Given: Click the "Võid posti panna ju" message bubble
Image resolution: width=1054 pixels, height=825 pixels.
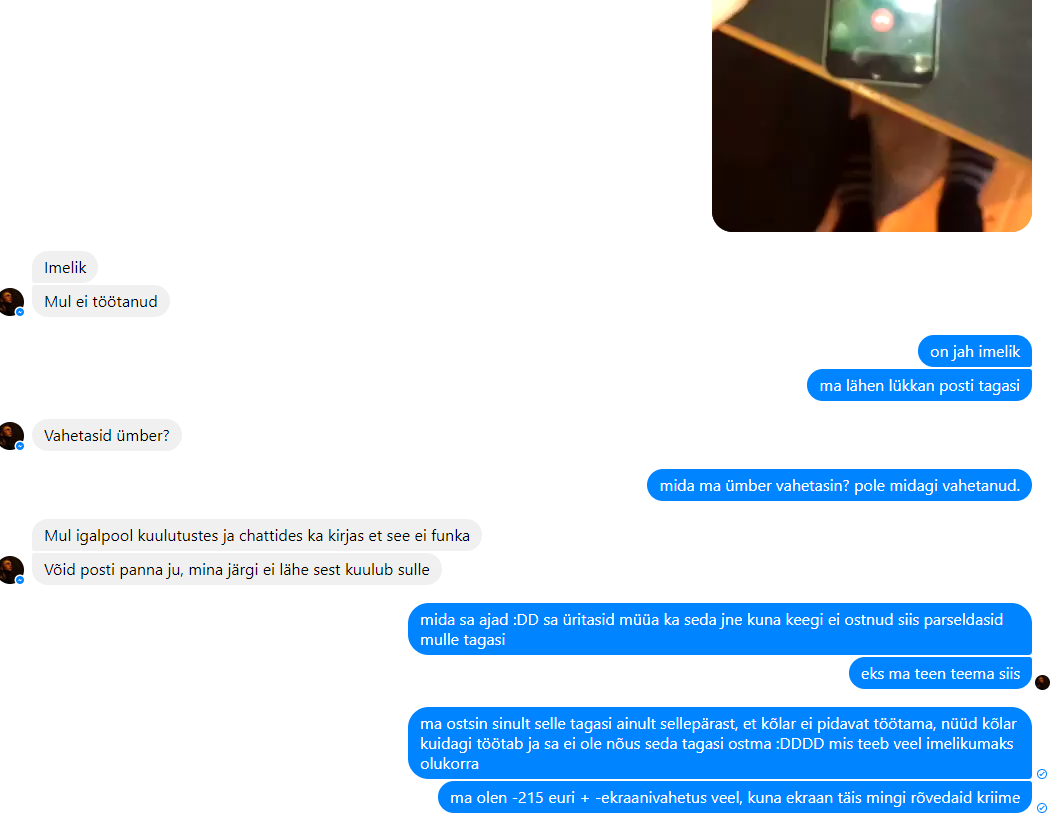Looking at the screenshot, I should pyautogui.click(x=237, y=569).
